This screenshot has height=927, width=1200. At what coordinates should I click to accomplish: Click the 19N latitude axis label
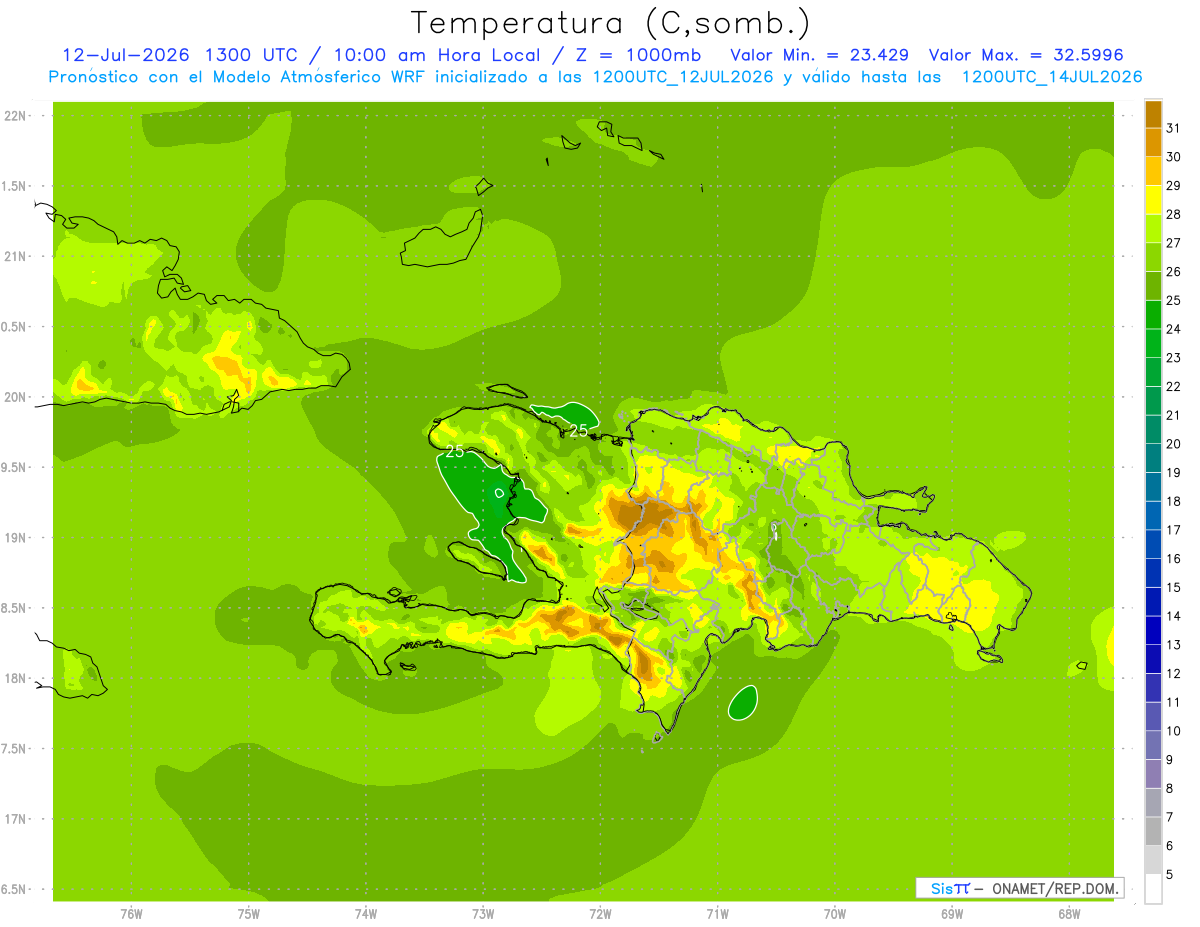[17, 538]
